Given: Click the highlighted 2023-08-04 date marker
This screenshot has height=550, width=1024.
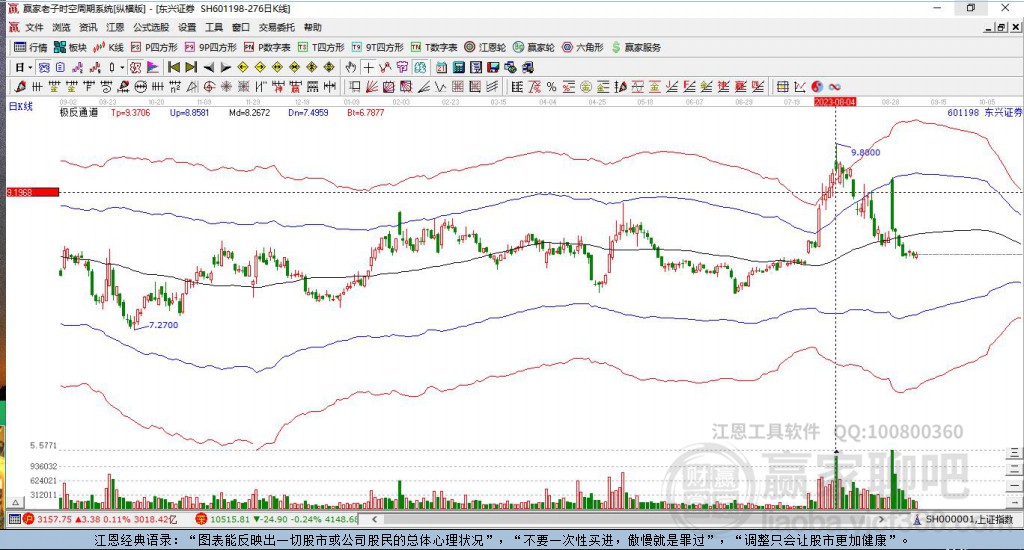Looking at the screenshot, I should (835, 102).
